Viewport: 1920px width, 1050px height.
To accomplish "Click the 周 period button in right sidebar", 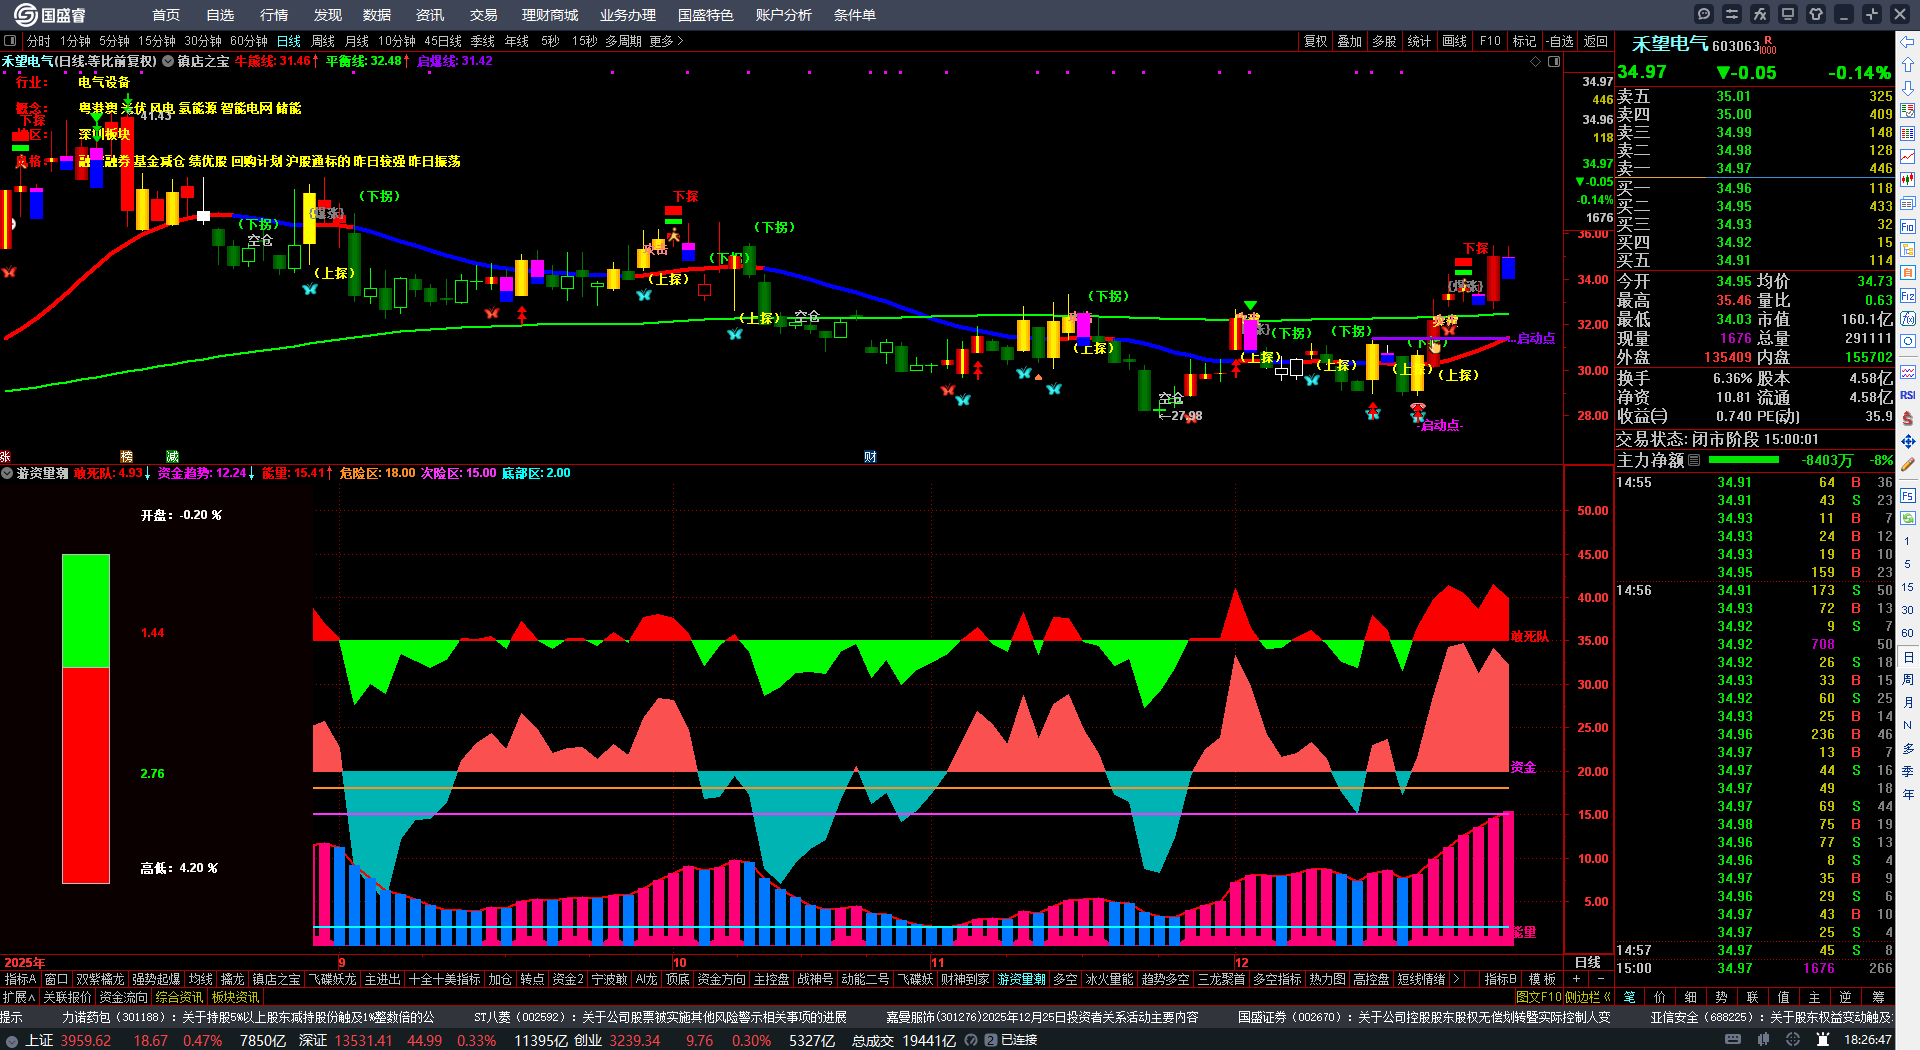I will click(1908, 679).
